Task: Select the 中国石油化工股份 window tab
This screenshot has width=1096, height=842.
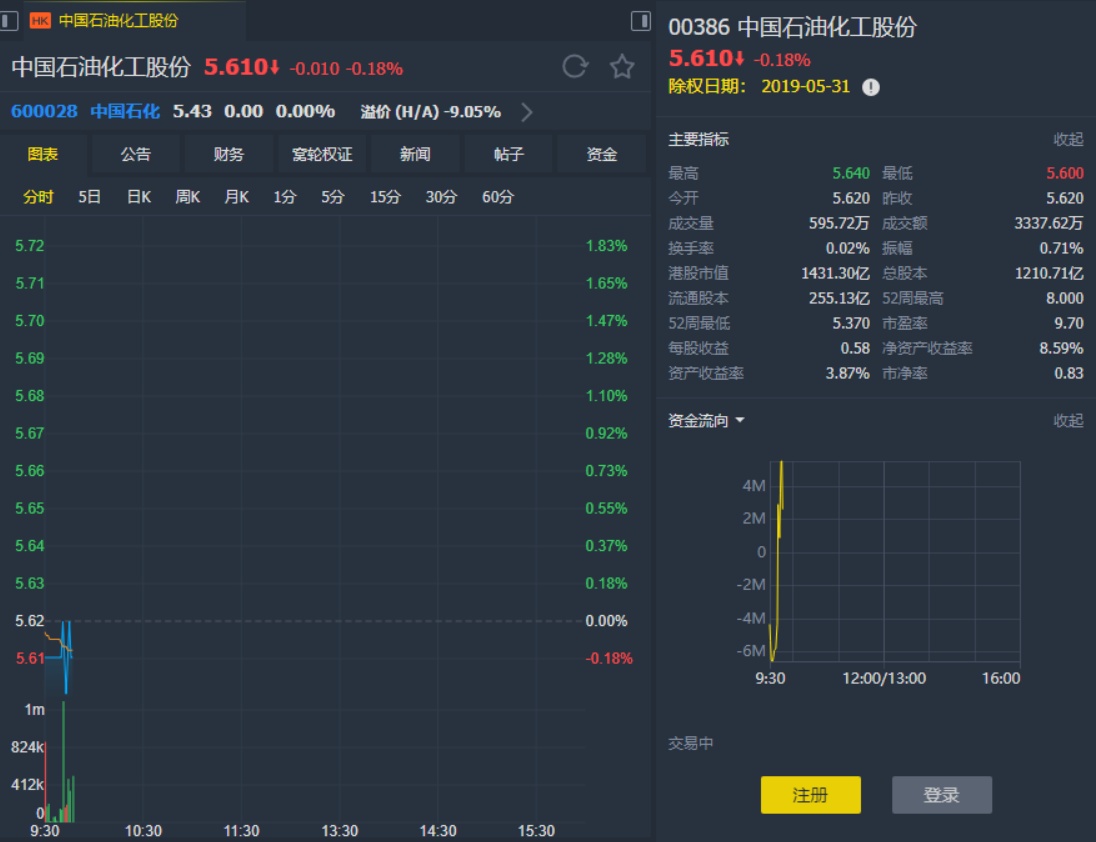Action: (118, 20)
